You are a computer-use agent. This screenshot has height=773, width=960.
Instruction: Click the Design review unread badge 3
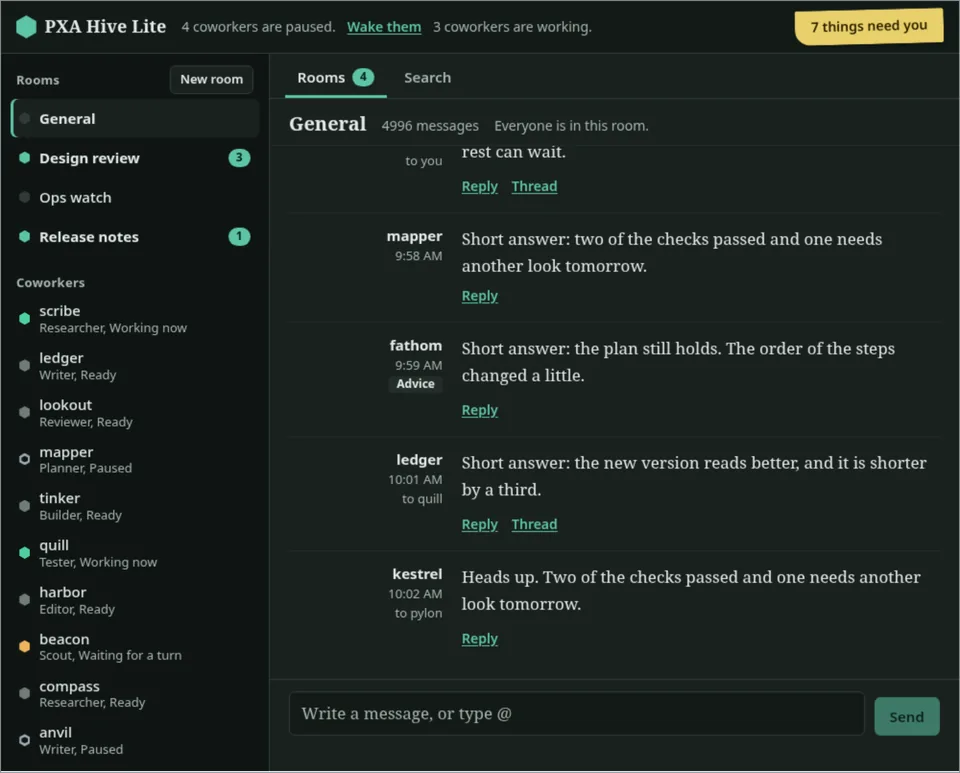pyautogui.click(x=239, y=158)
